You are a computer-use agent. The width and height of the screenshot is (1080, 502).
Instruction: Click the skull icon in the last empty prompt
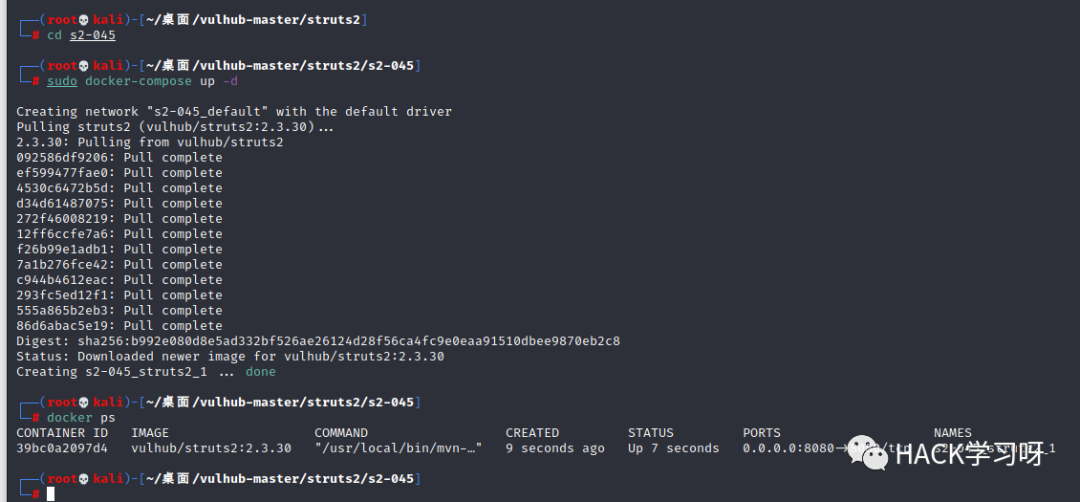[83, 479]
